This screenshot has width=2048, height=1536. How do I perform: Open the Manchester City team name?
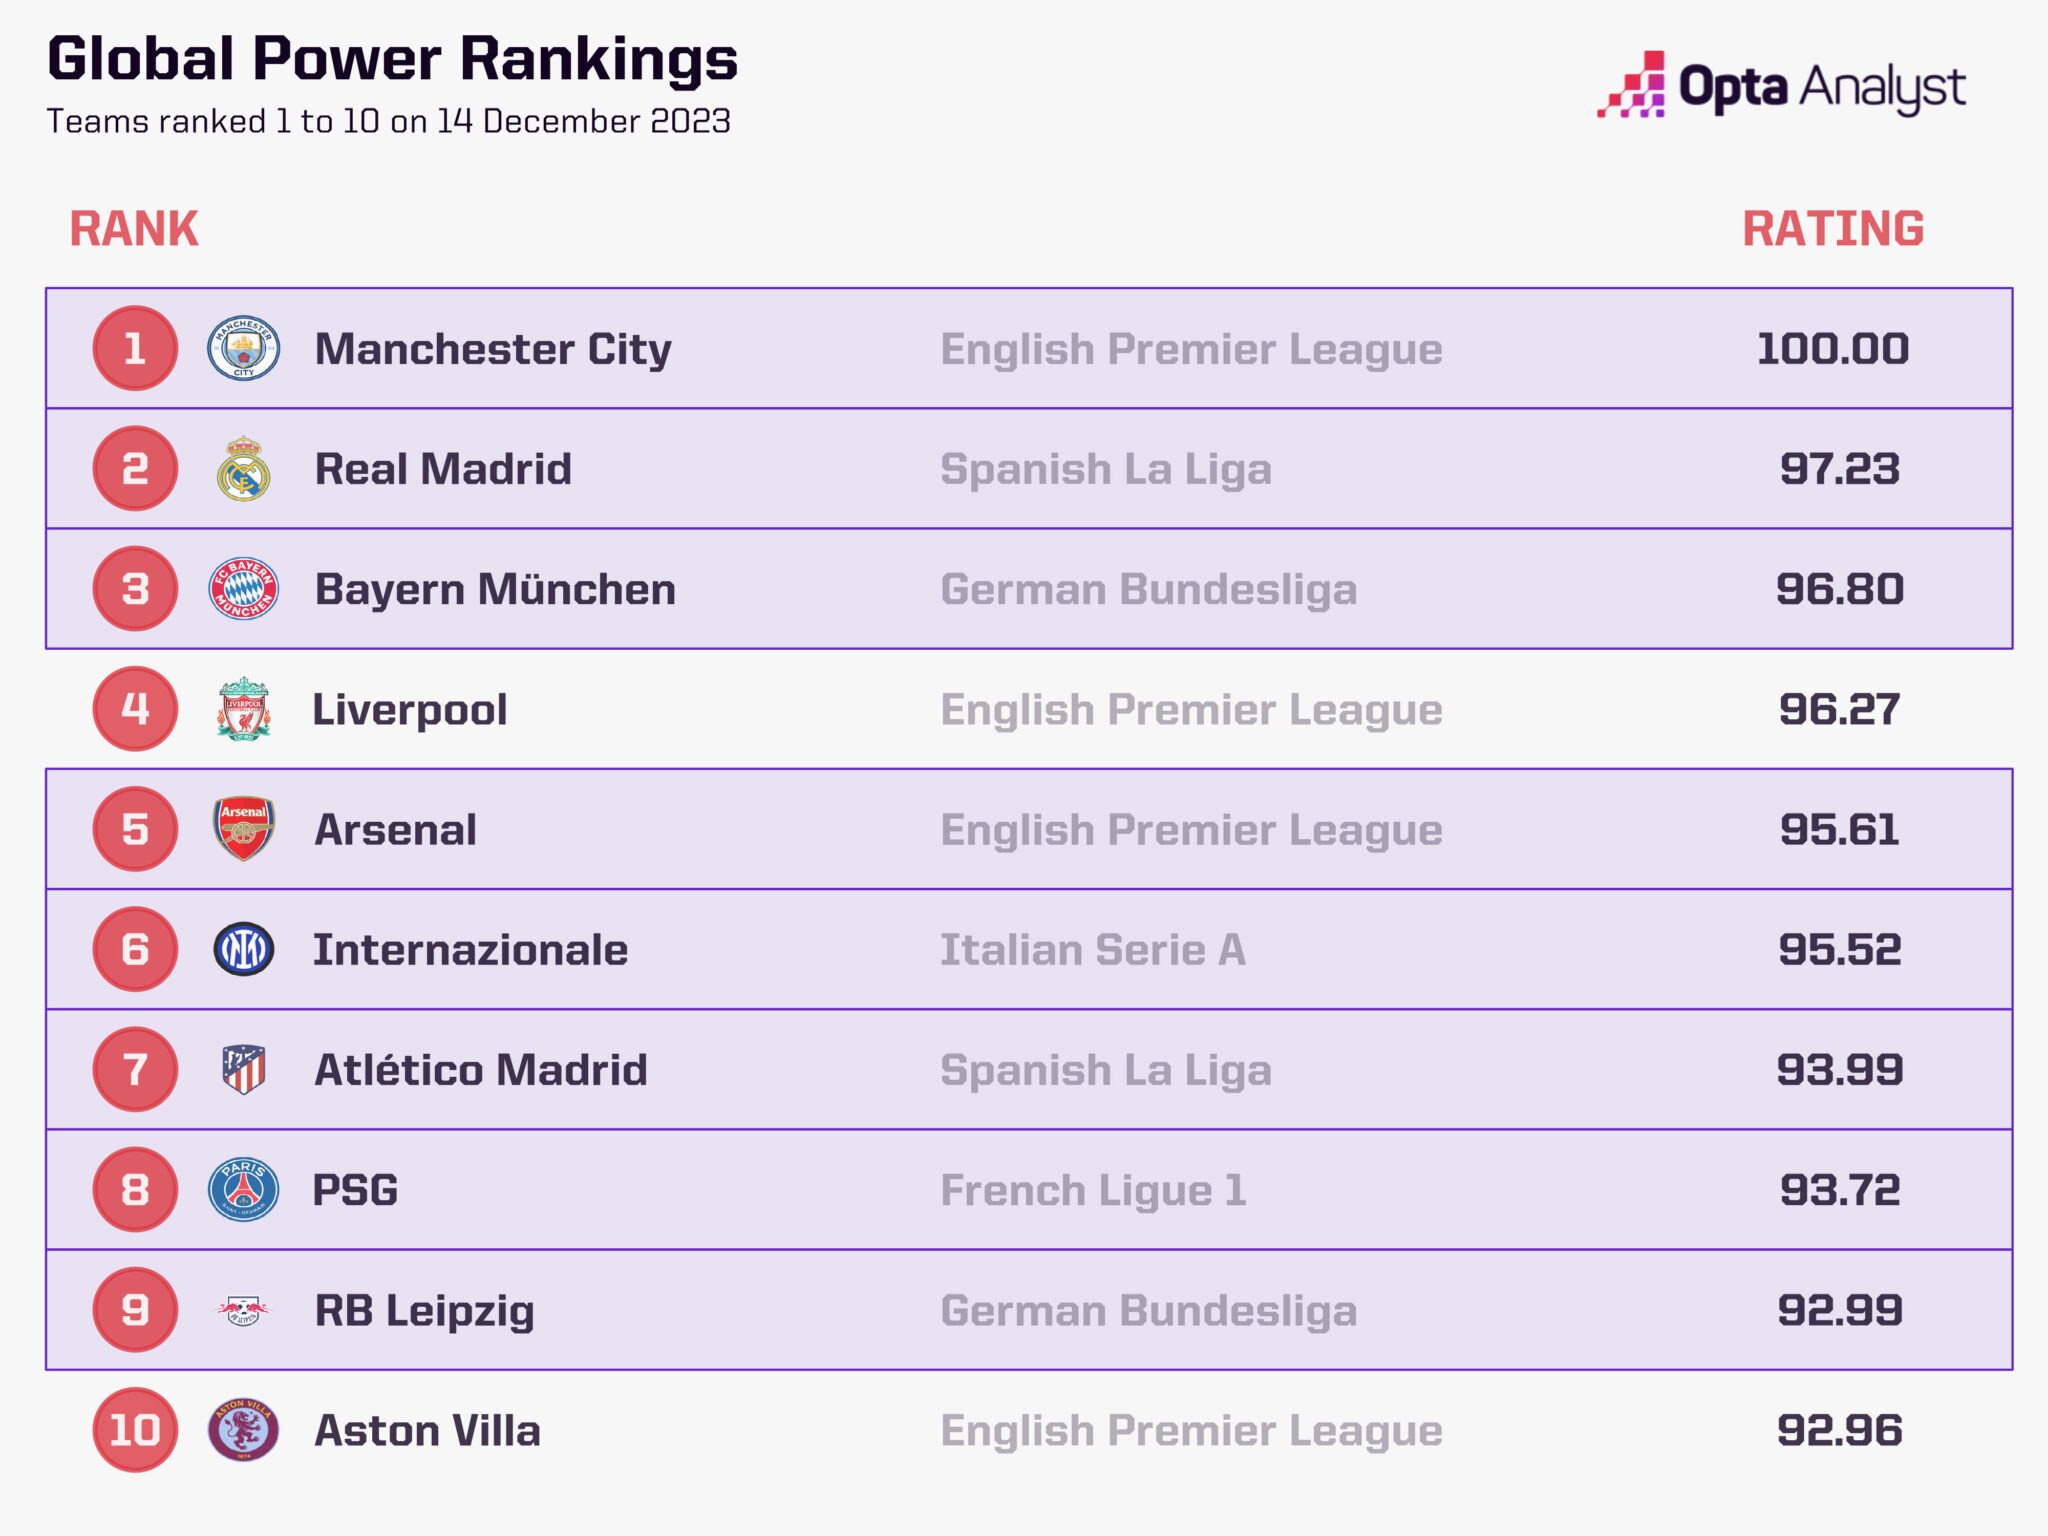[493, 349]
